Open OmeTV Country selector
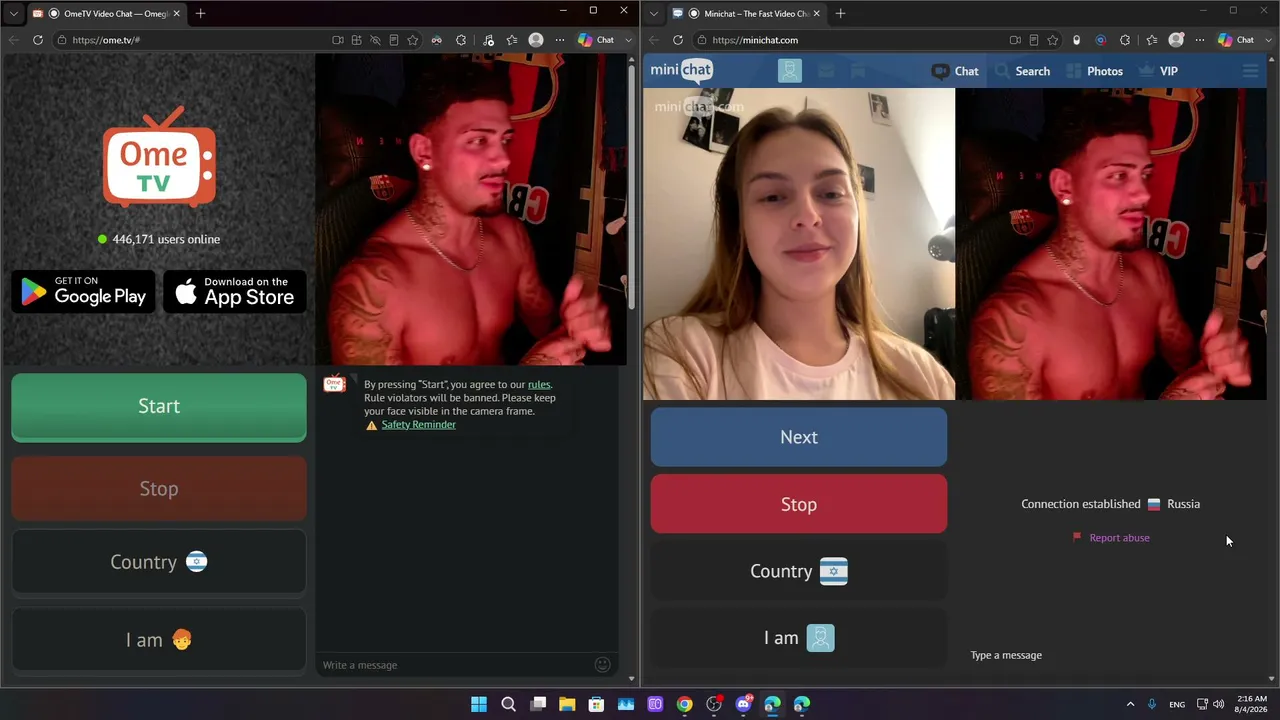This screenshot has width=1280, height=720. (159, 562)
